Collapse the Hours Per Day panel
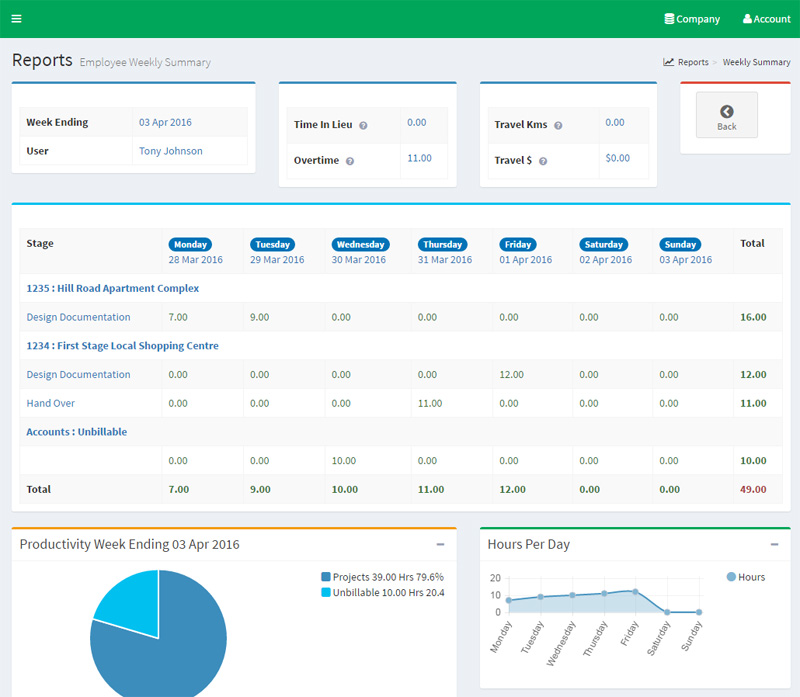 click(774, 545)
